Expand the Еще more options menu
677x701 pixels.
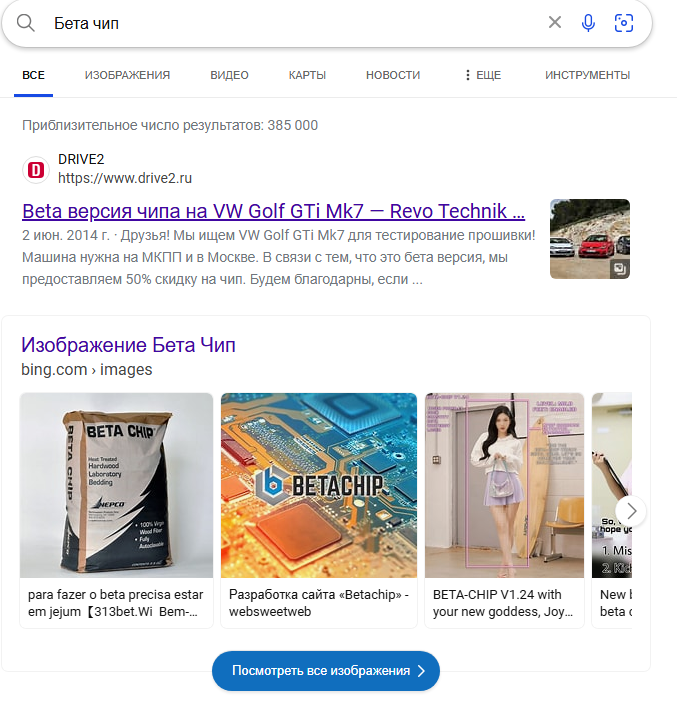pyautogui.click(x=482, y=75)
